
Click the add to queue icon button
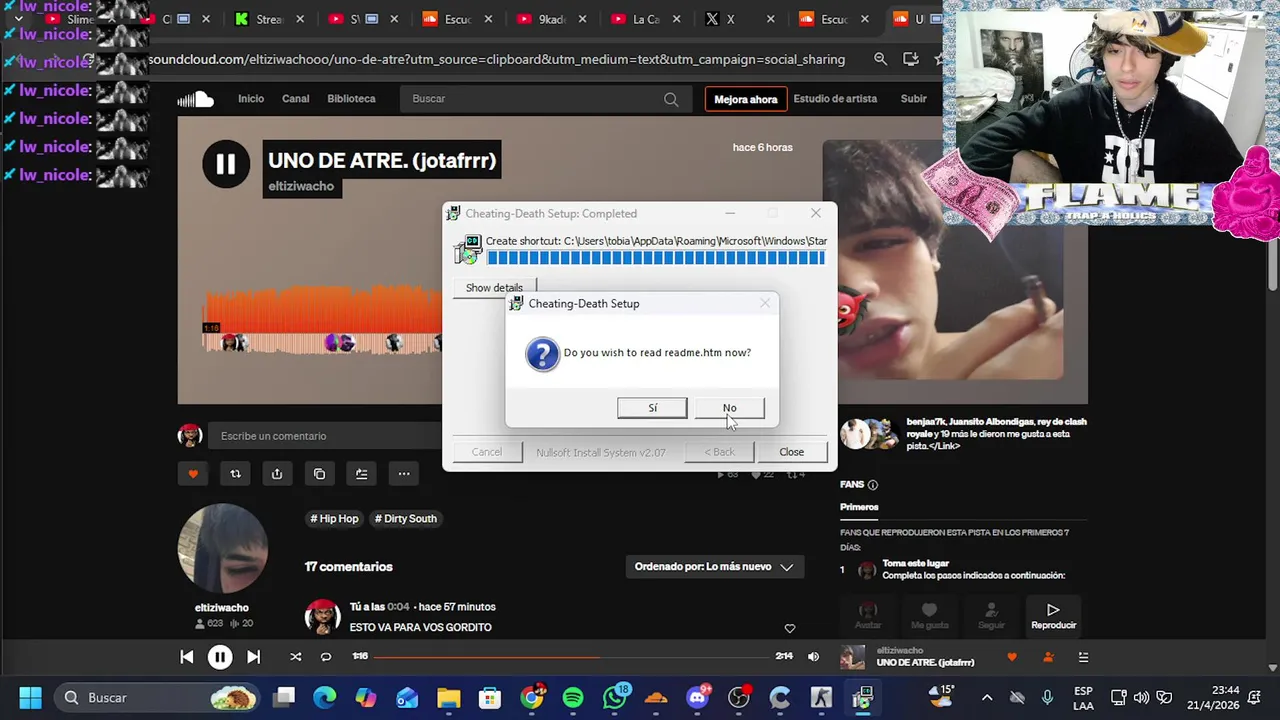[x=361, y=474]
